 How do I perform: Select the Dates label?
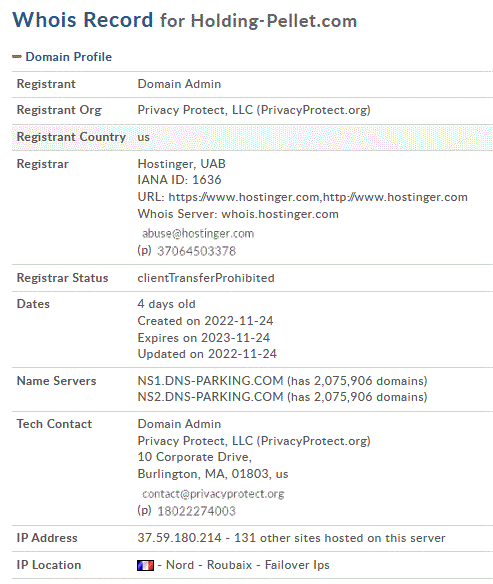tap(33, 304)
